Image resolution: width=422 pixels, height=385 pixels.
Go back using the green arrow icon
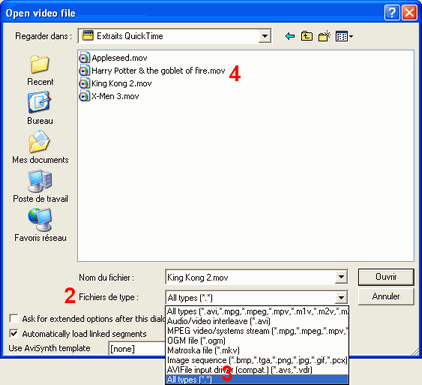point(290,36)
